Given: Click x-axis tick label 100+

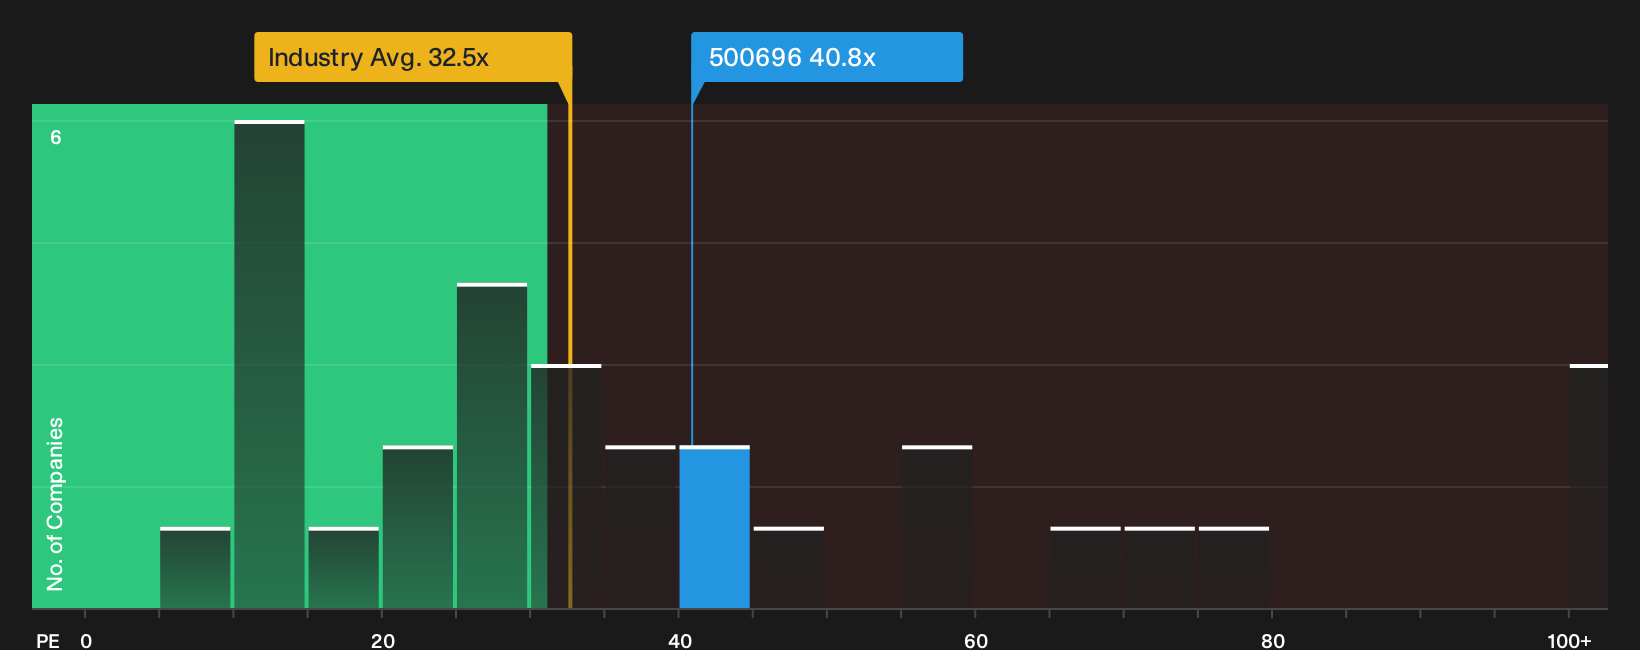Looking at the screenshot, I should pyautogui.click(x=1569, y=640).
